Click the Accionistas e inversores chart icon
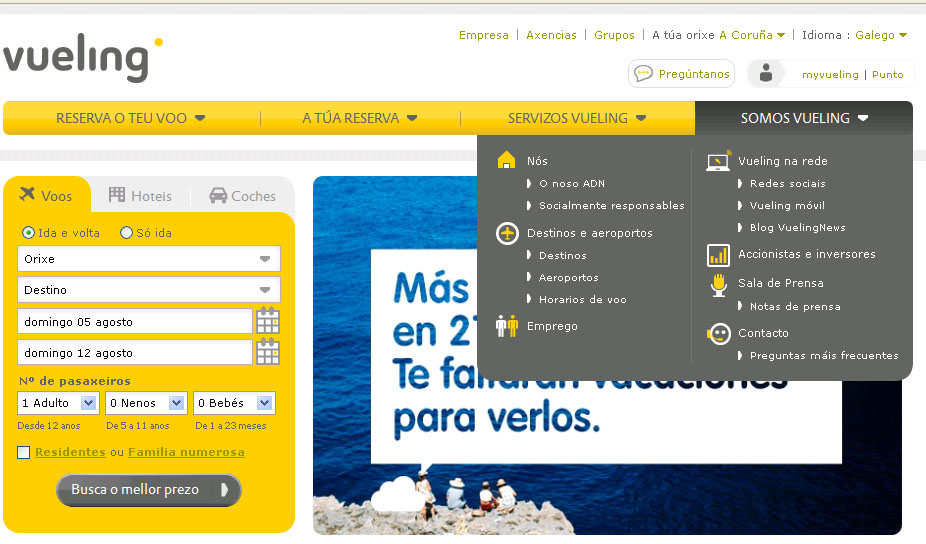 [x=718, y=255]
